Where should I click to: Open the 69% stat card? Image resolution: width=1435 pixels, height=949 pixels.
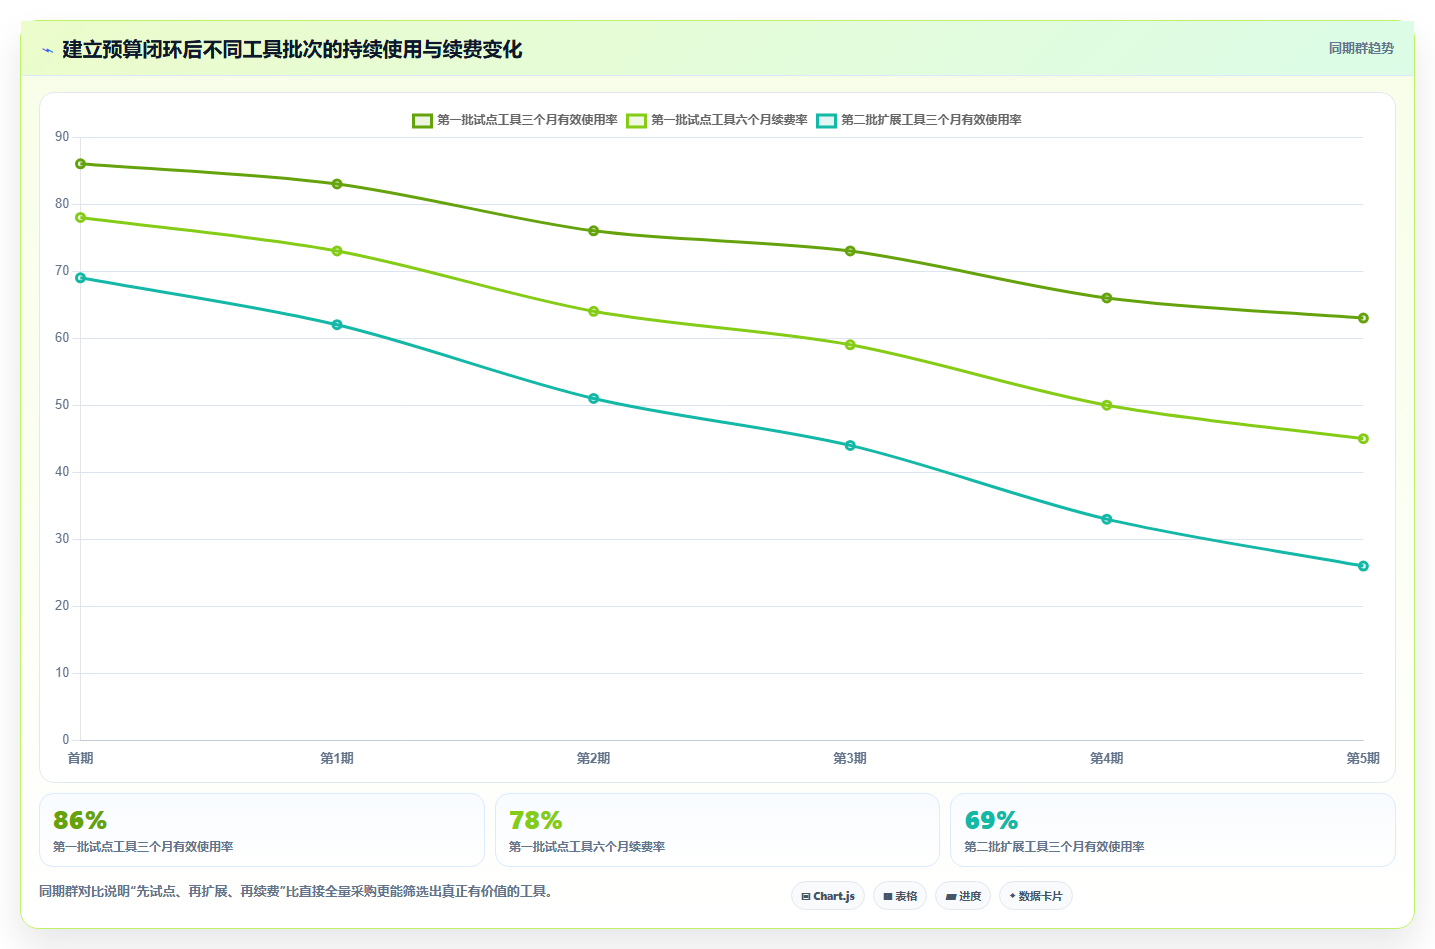[1173, 830]
